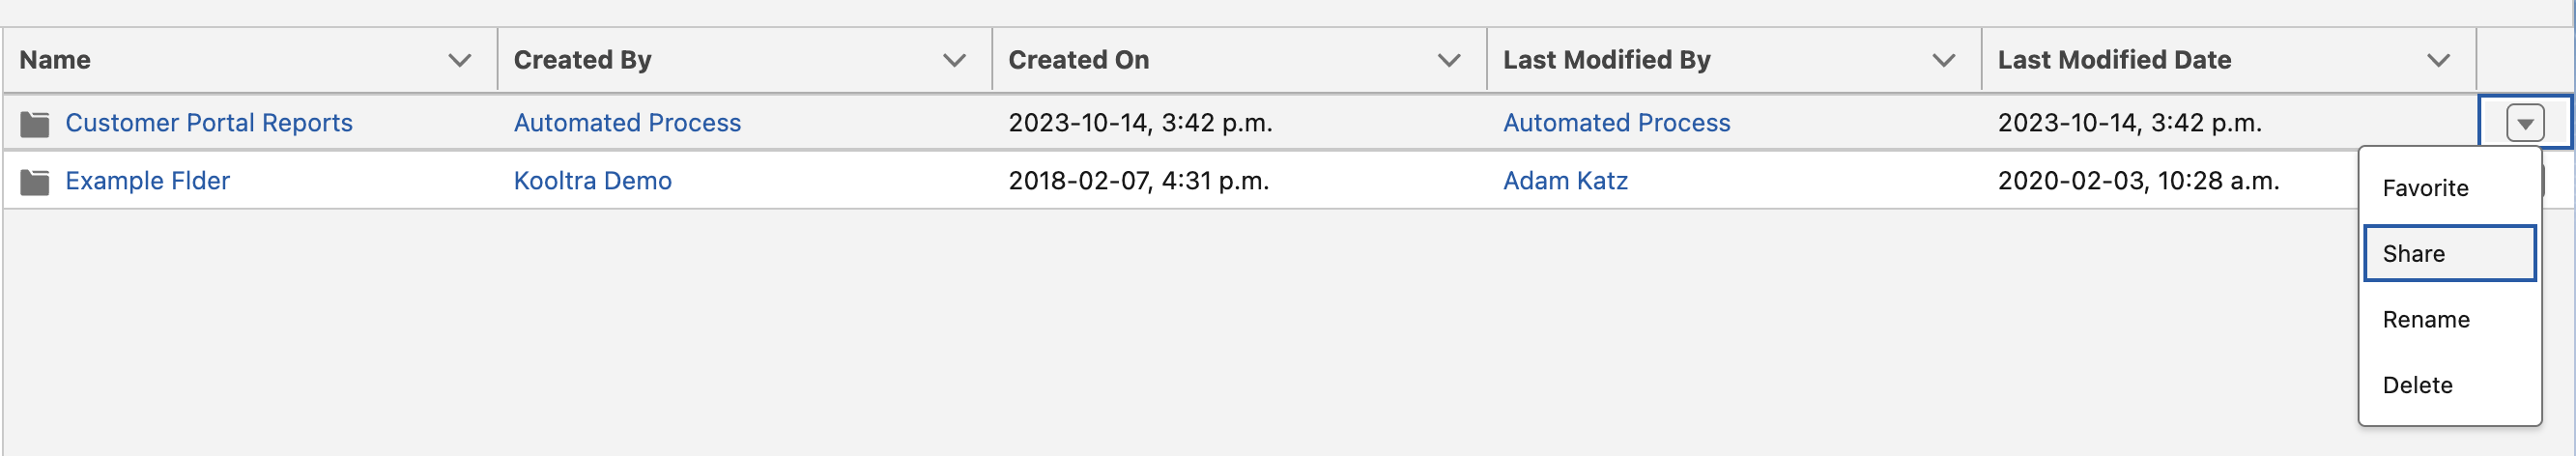Click Automated Process under Created By
The height and width of the screenshot is (456, 2576).
coord(627,123)
